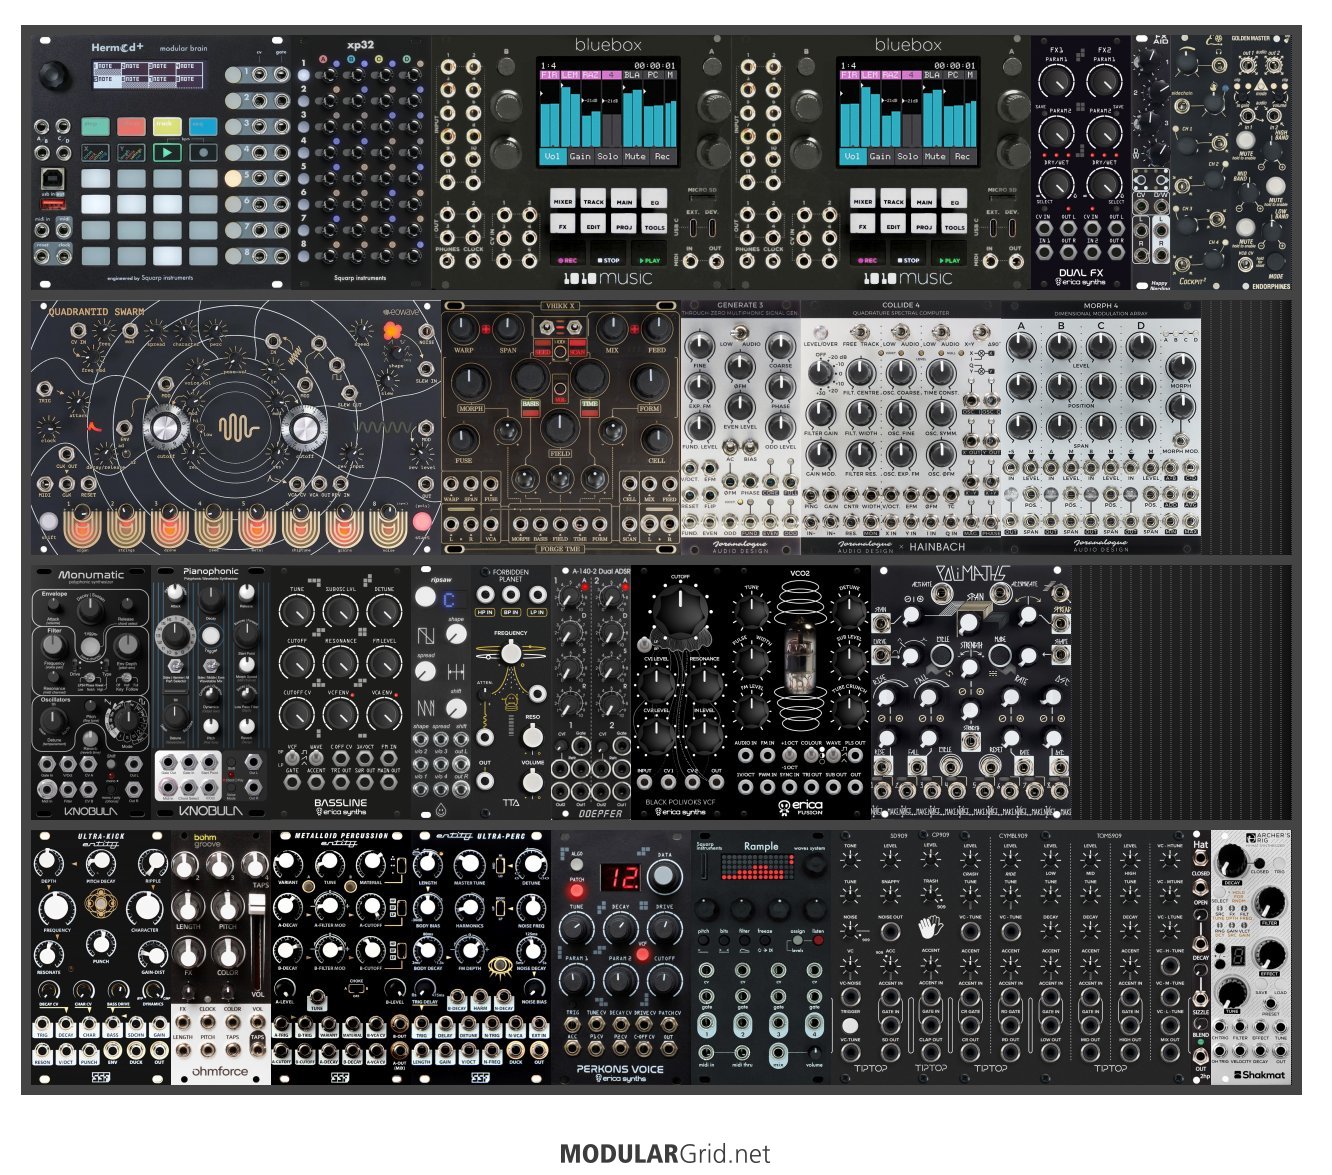Toggle the High Band MUTE button on Golden Master
The height and width of the screenshot is (1175, 1332).
pyautogui.click(x=1246, y=141)
